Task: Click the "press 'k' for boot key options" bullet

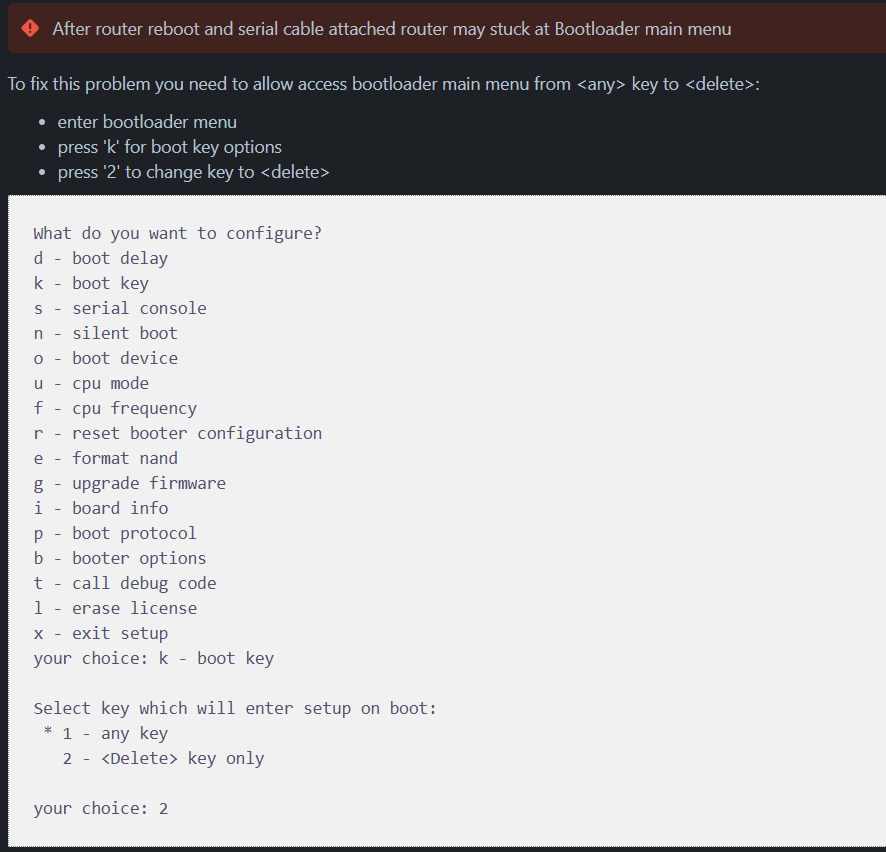Action: [169, 147]
